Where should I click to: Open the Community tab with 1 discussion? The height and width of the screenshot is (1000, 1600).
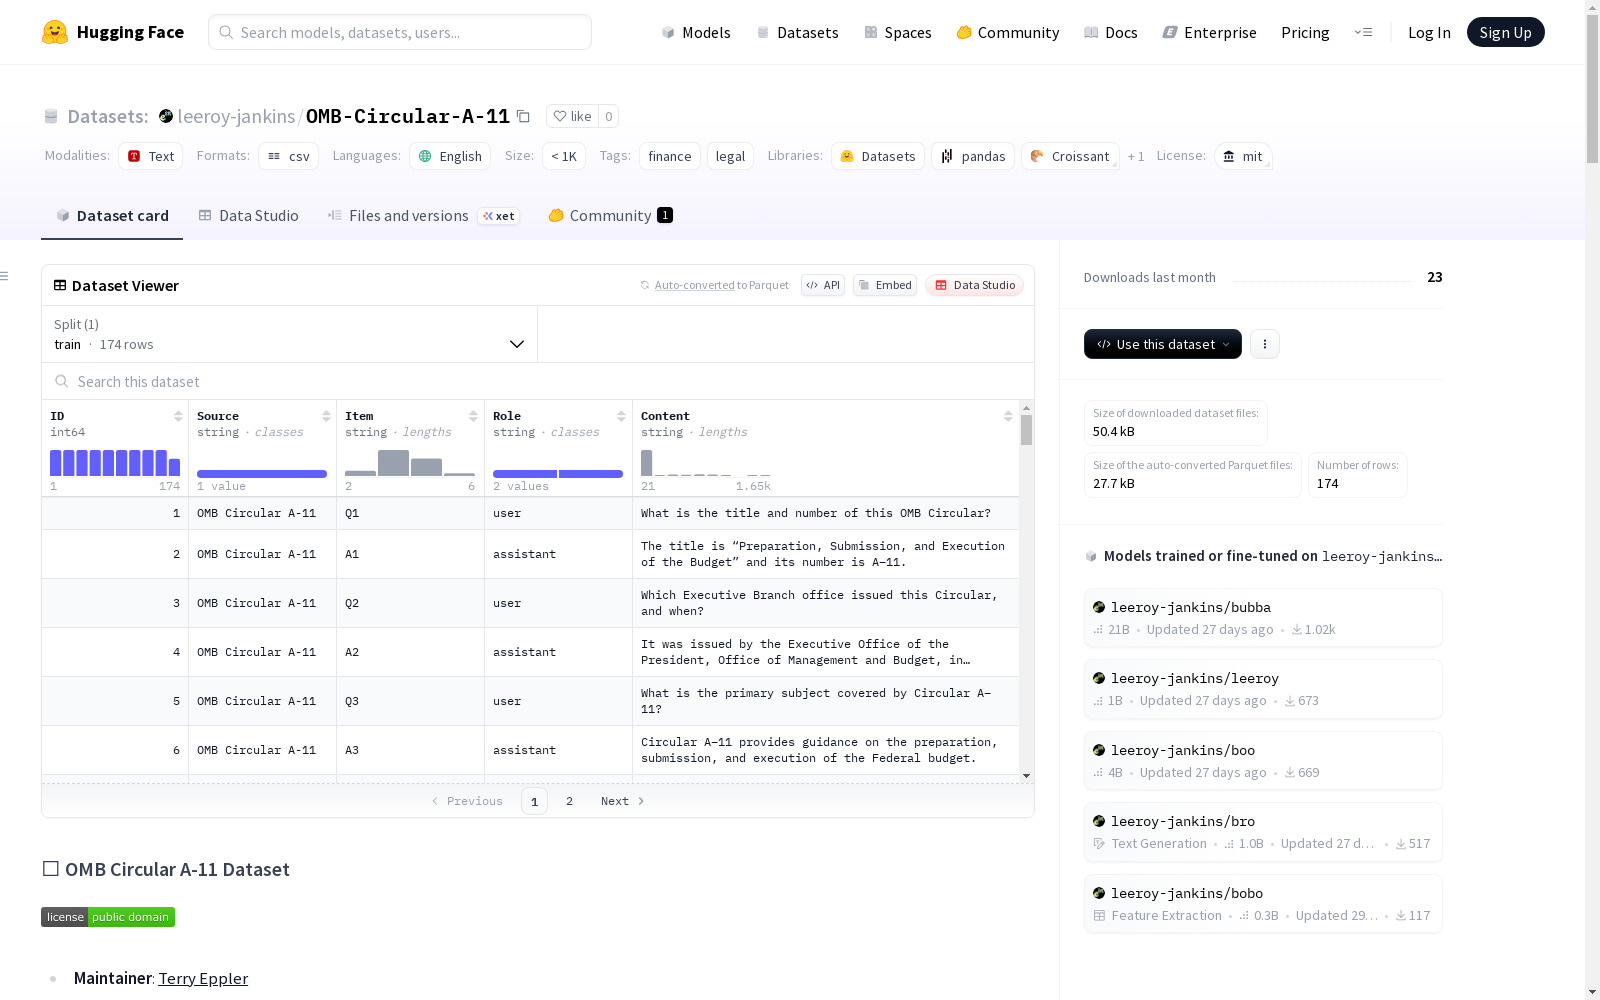click(x=610, y=216)
